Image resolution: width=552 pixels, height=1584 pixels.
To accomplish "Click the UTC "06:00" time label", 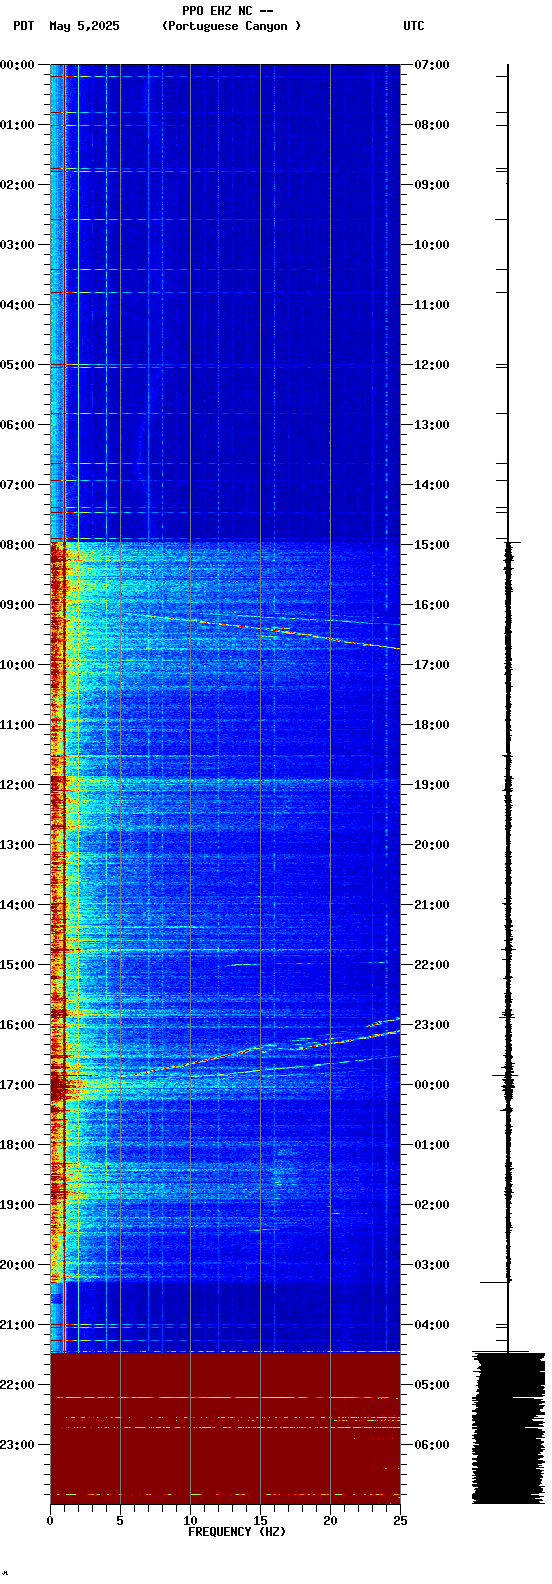I will pos(432,1444).
